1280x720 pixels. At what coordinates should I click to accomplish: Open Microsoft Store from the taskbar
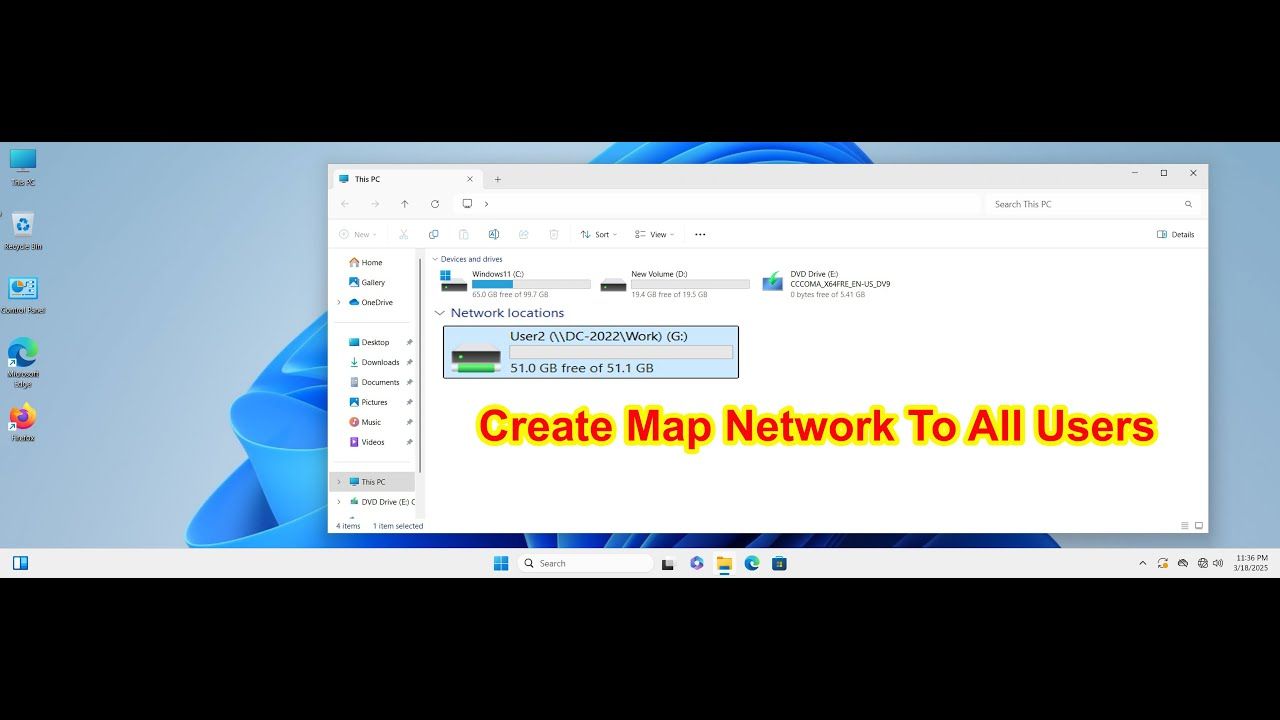[x=779, y=563]
